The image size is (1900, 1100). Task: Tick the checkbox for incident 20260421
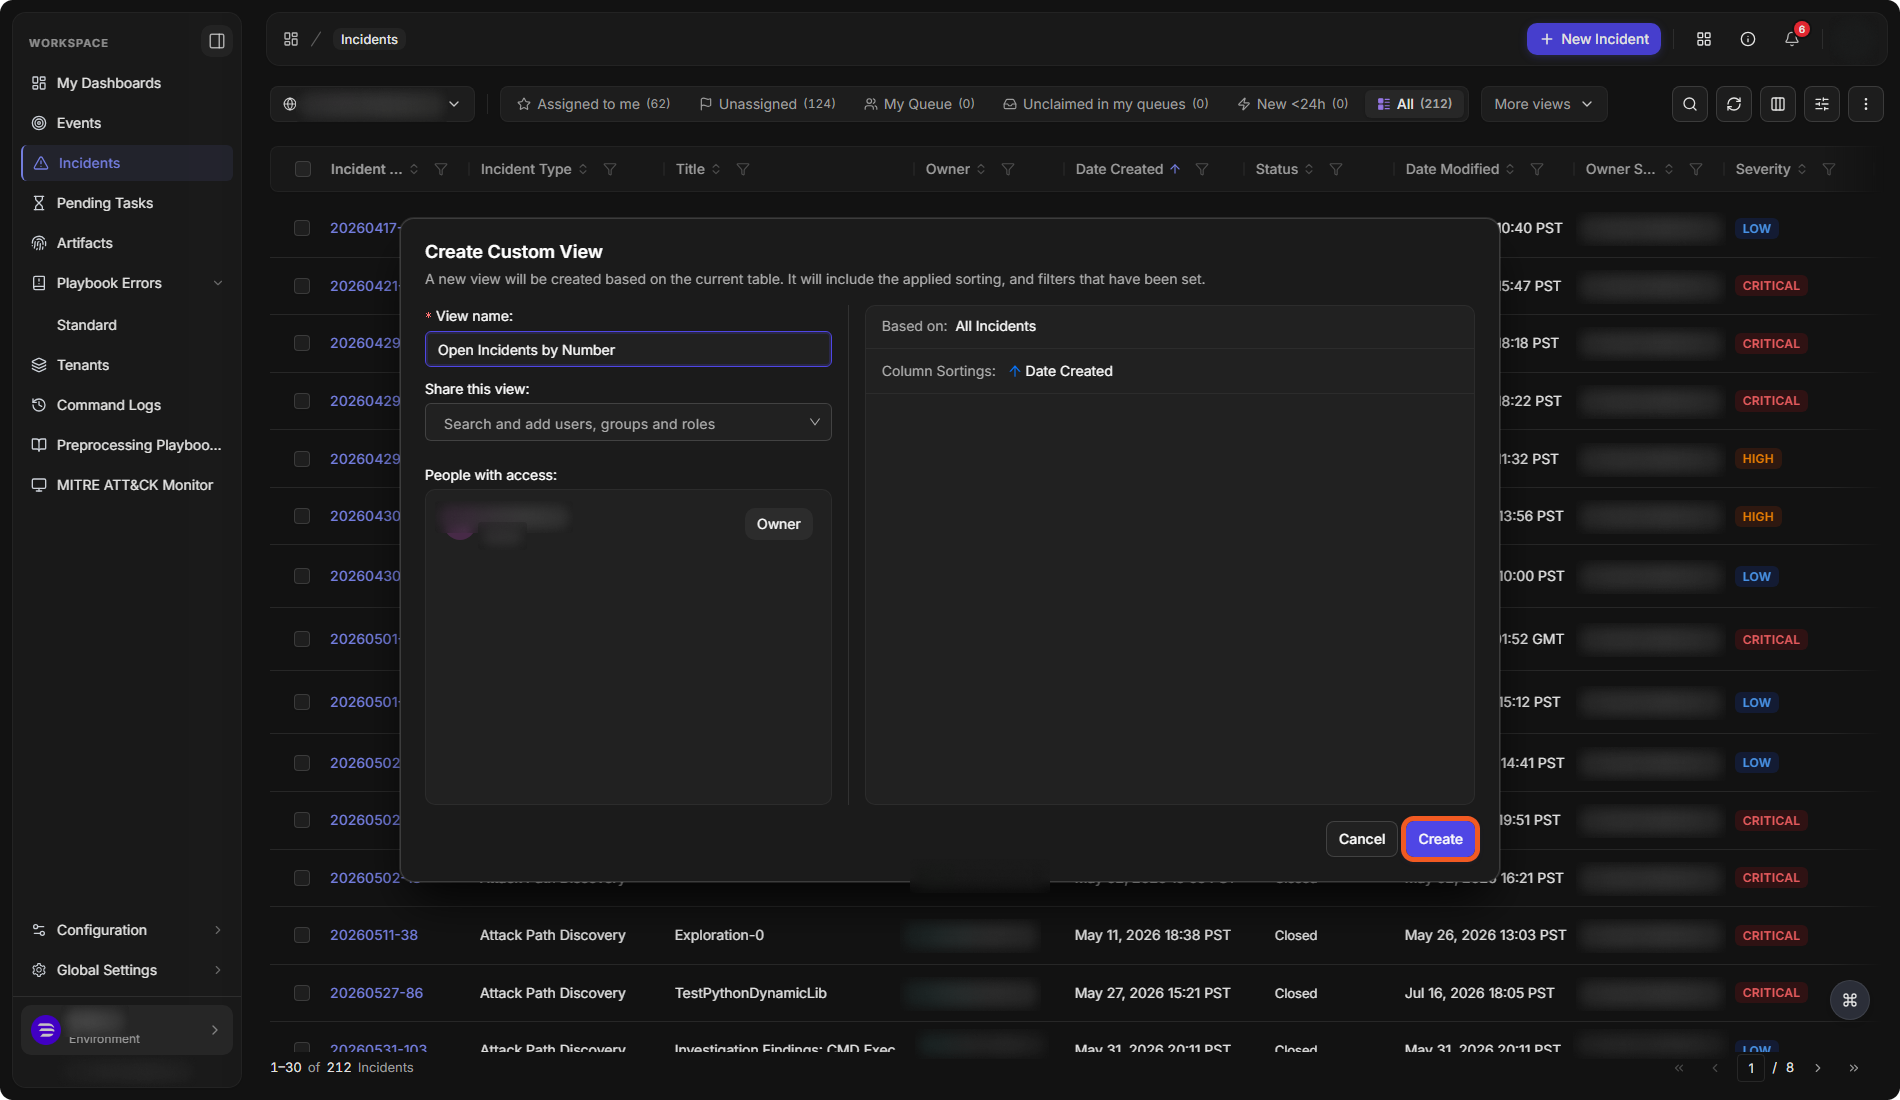[x=302, y=286]
